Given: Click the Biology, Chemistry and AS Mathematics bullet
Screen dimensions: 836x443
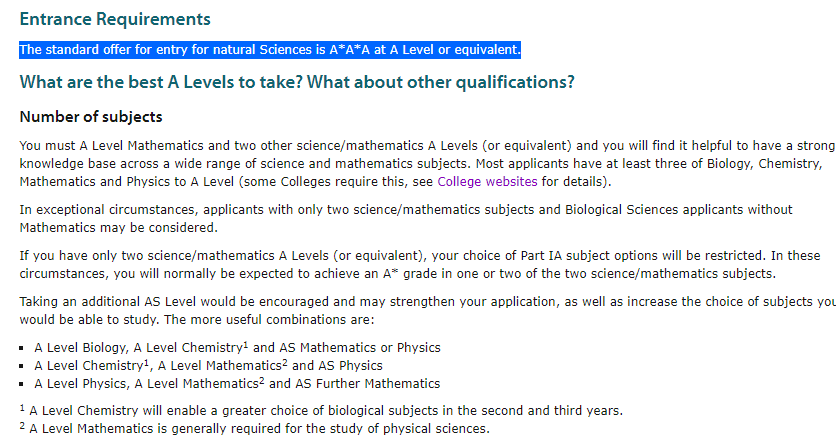Looking at the screenshot, I should pos(237,348).
